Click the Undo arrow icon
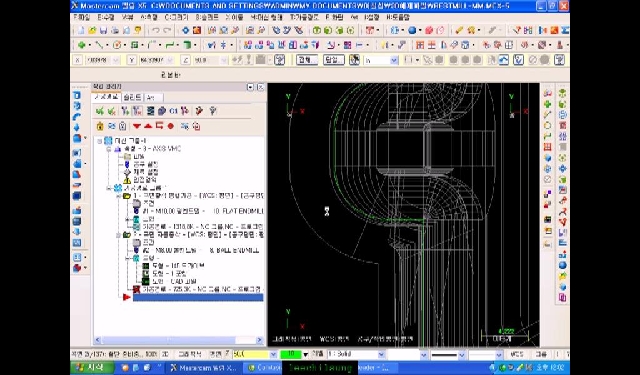 point(156,31)
